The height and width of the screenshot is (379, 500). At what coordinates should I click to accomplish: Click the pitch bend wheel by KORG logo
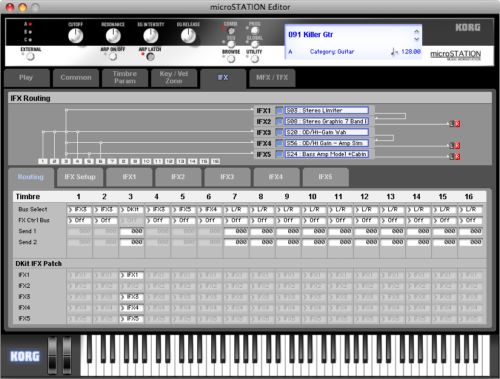click(53, 355)
